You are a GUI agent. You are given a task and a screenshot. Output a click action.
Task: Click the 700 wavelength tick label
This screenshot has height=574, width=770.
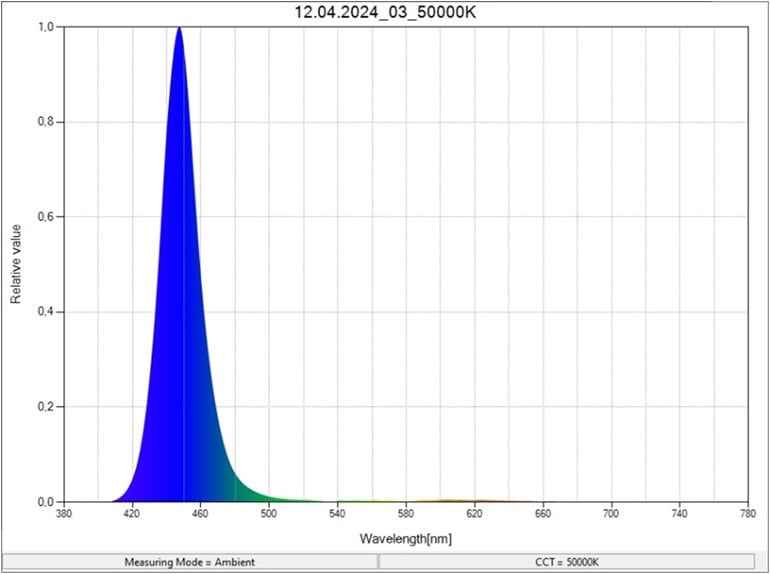(x=611, y=514)
